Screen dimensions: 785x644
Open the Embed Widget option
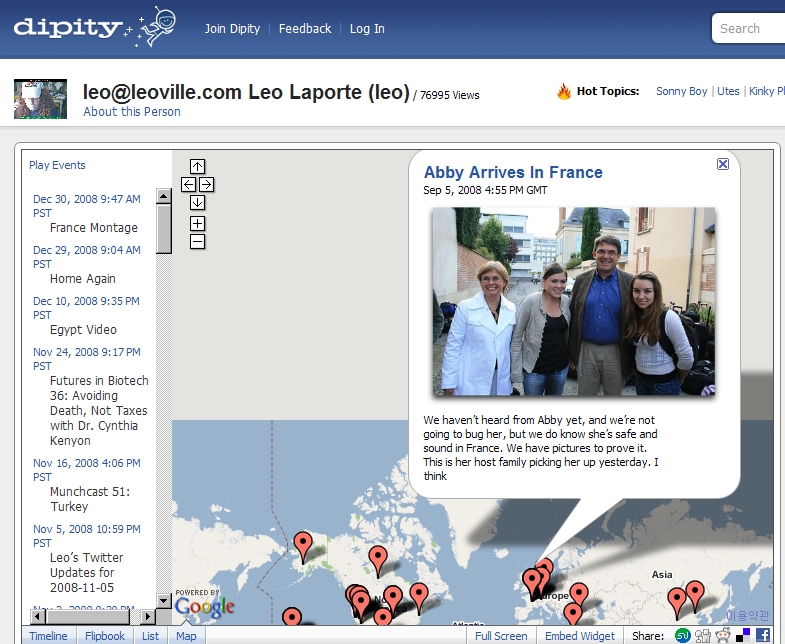580,636
